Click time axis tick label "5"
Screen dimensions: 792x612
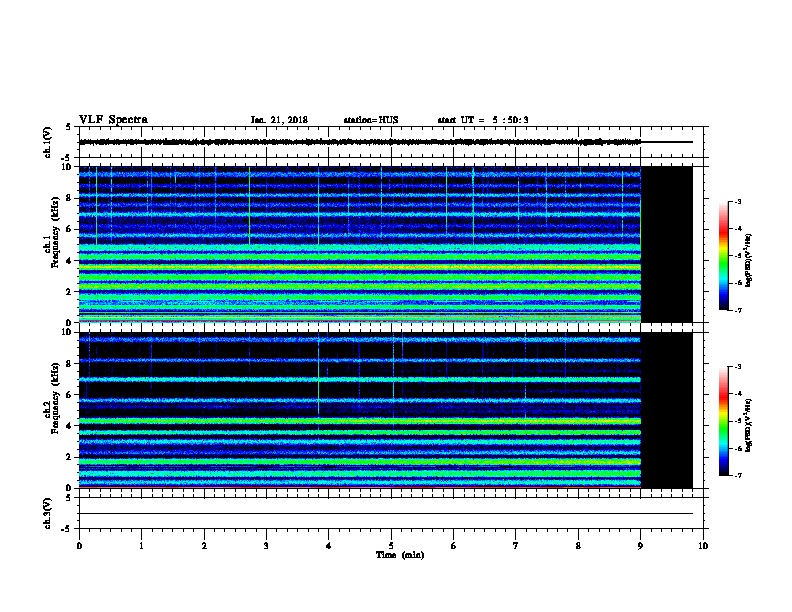tap(391, 546)
